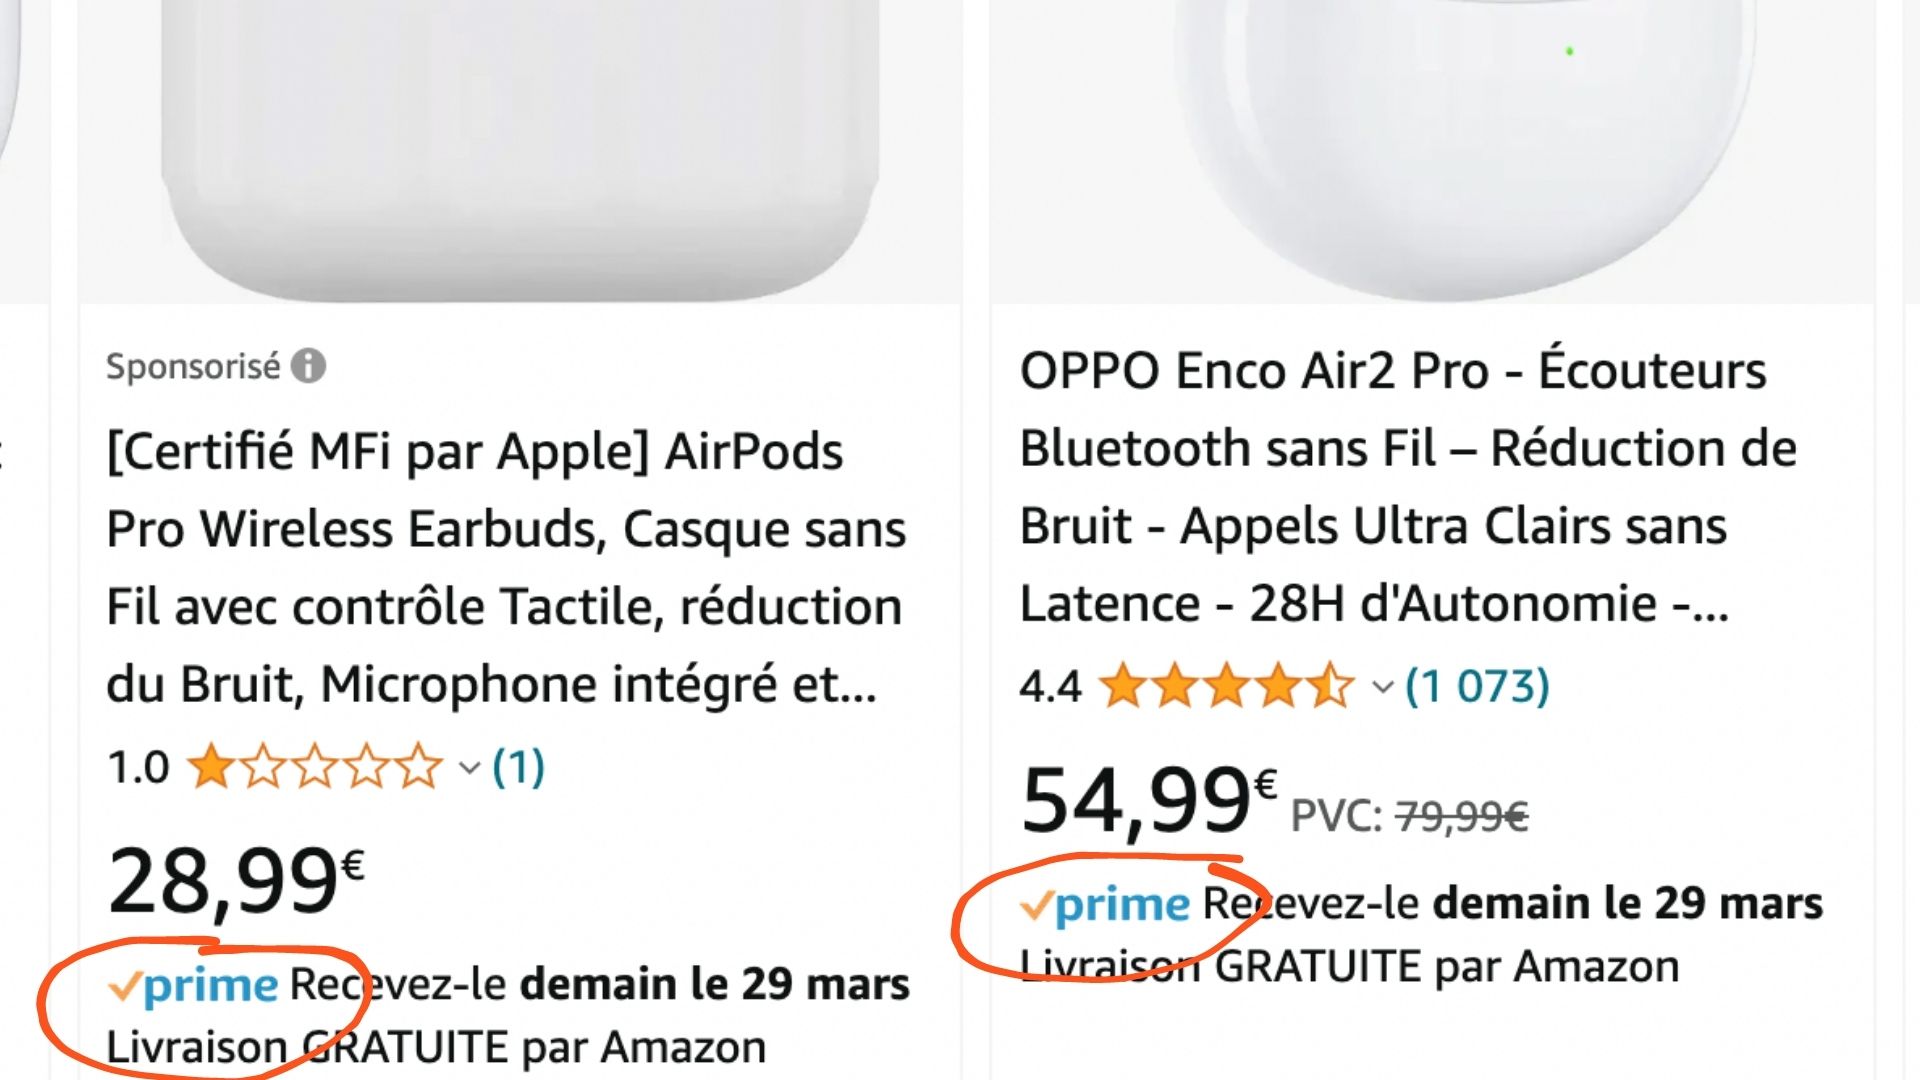Click the 4.4 star rating icons for OPPO
The height and width of the screenshot is (1080, 1920).
point(1226,687)
